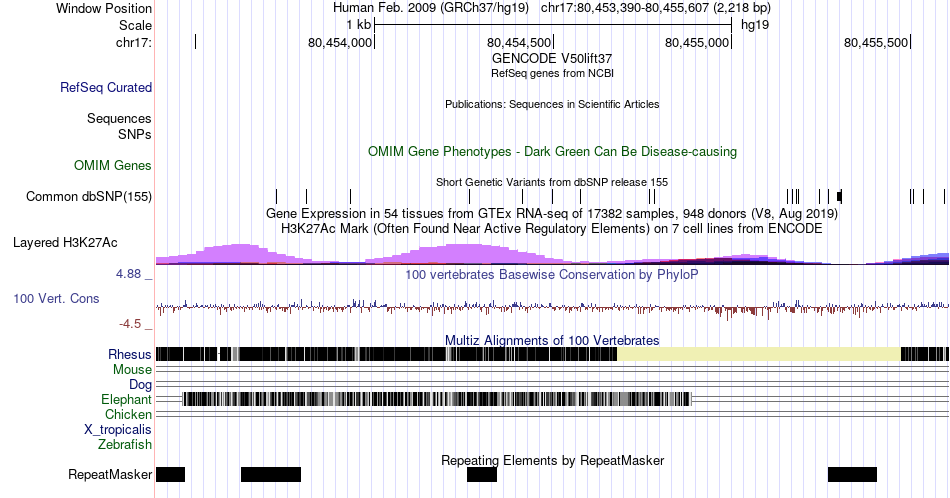Click the Scale label
Image resolution: width=950 pixels, height=498 pixels.
point(135,25)
